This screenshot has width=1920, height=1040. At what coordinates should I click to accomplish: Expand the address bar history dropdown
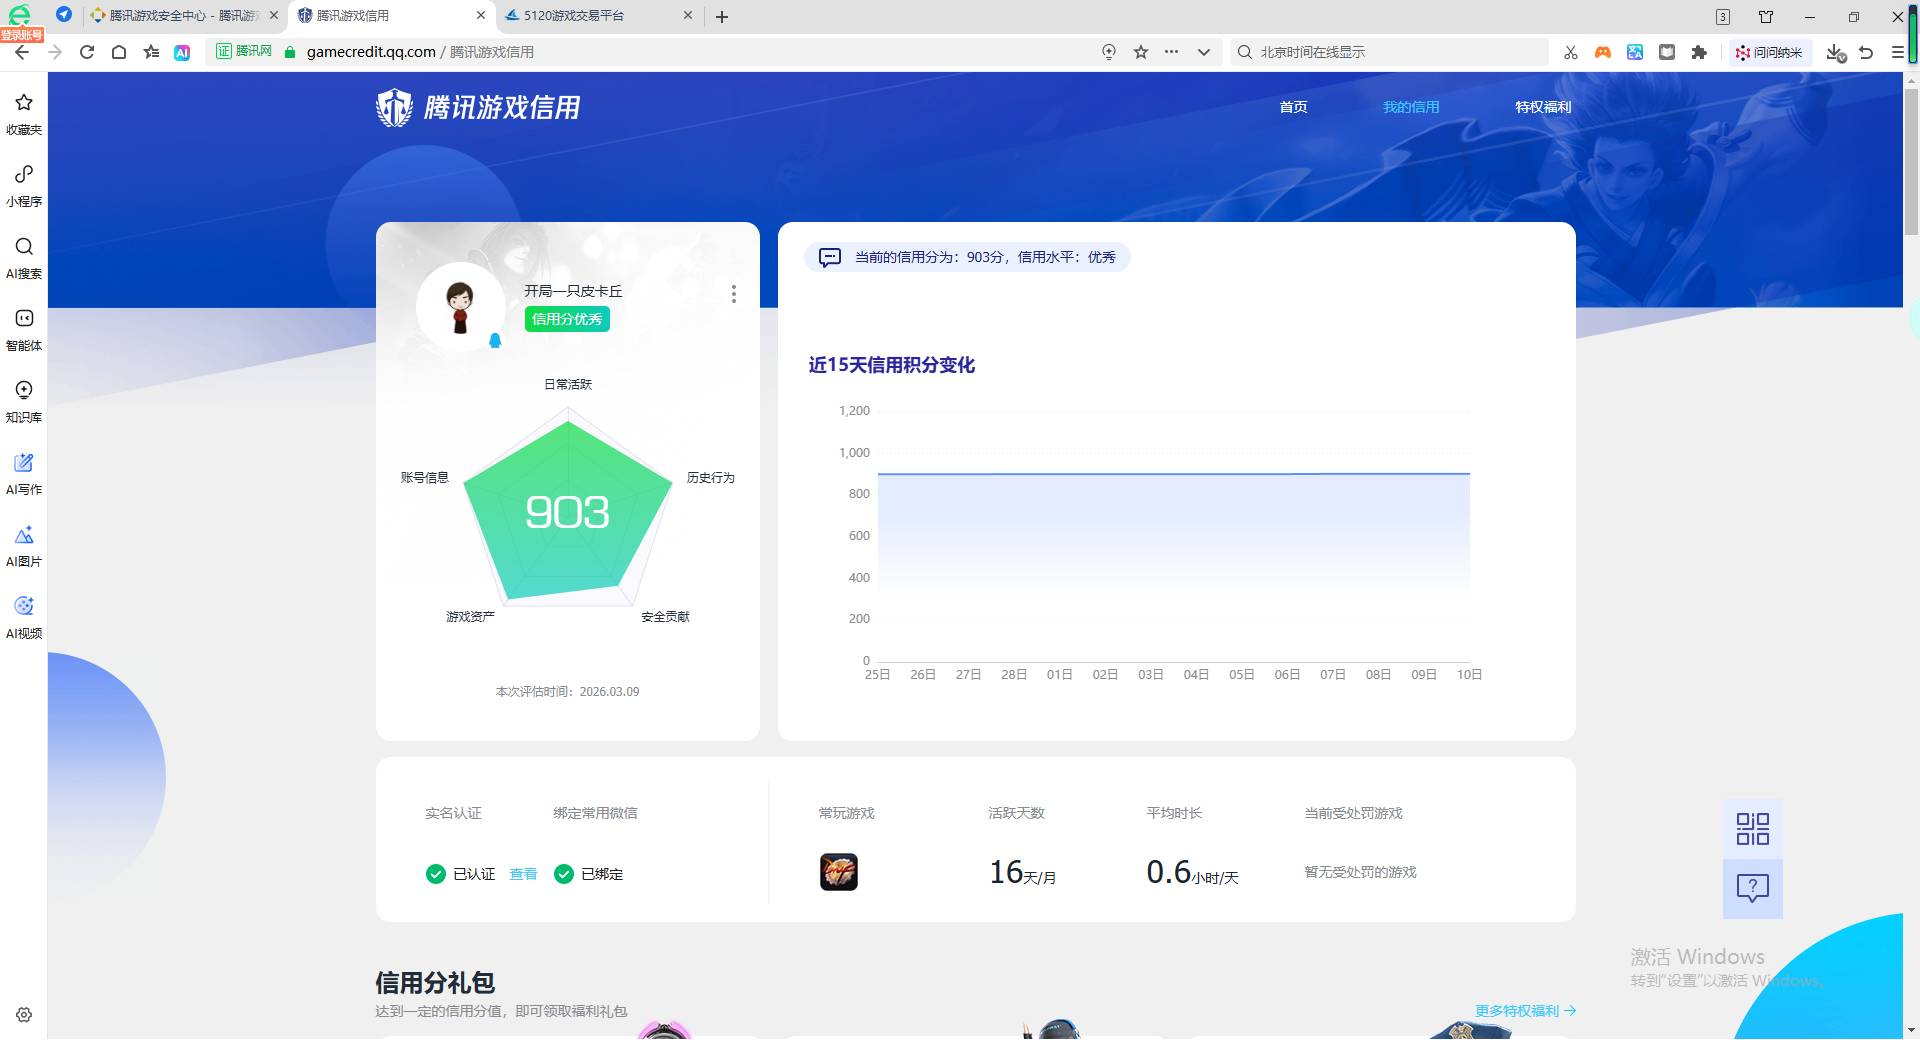(x=1204, y=52)
